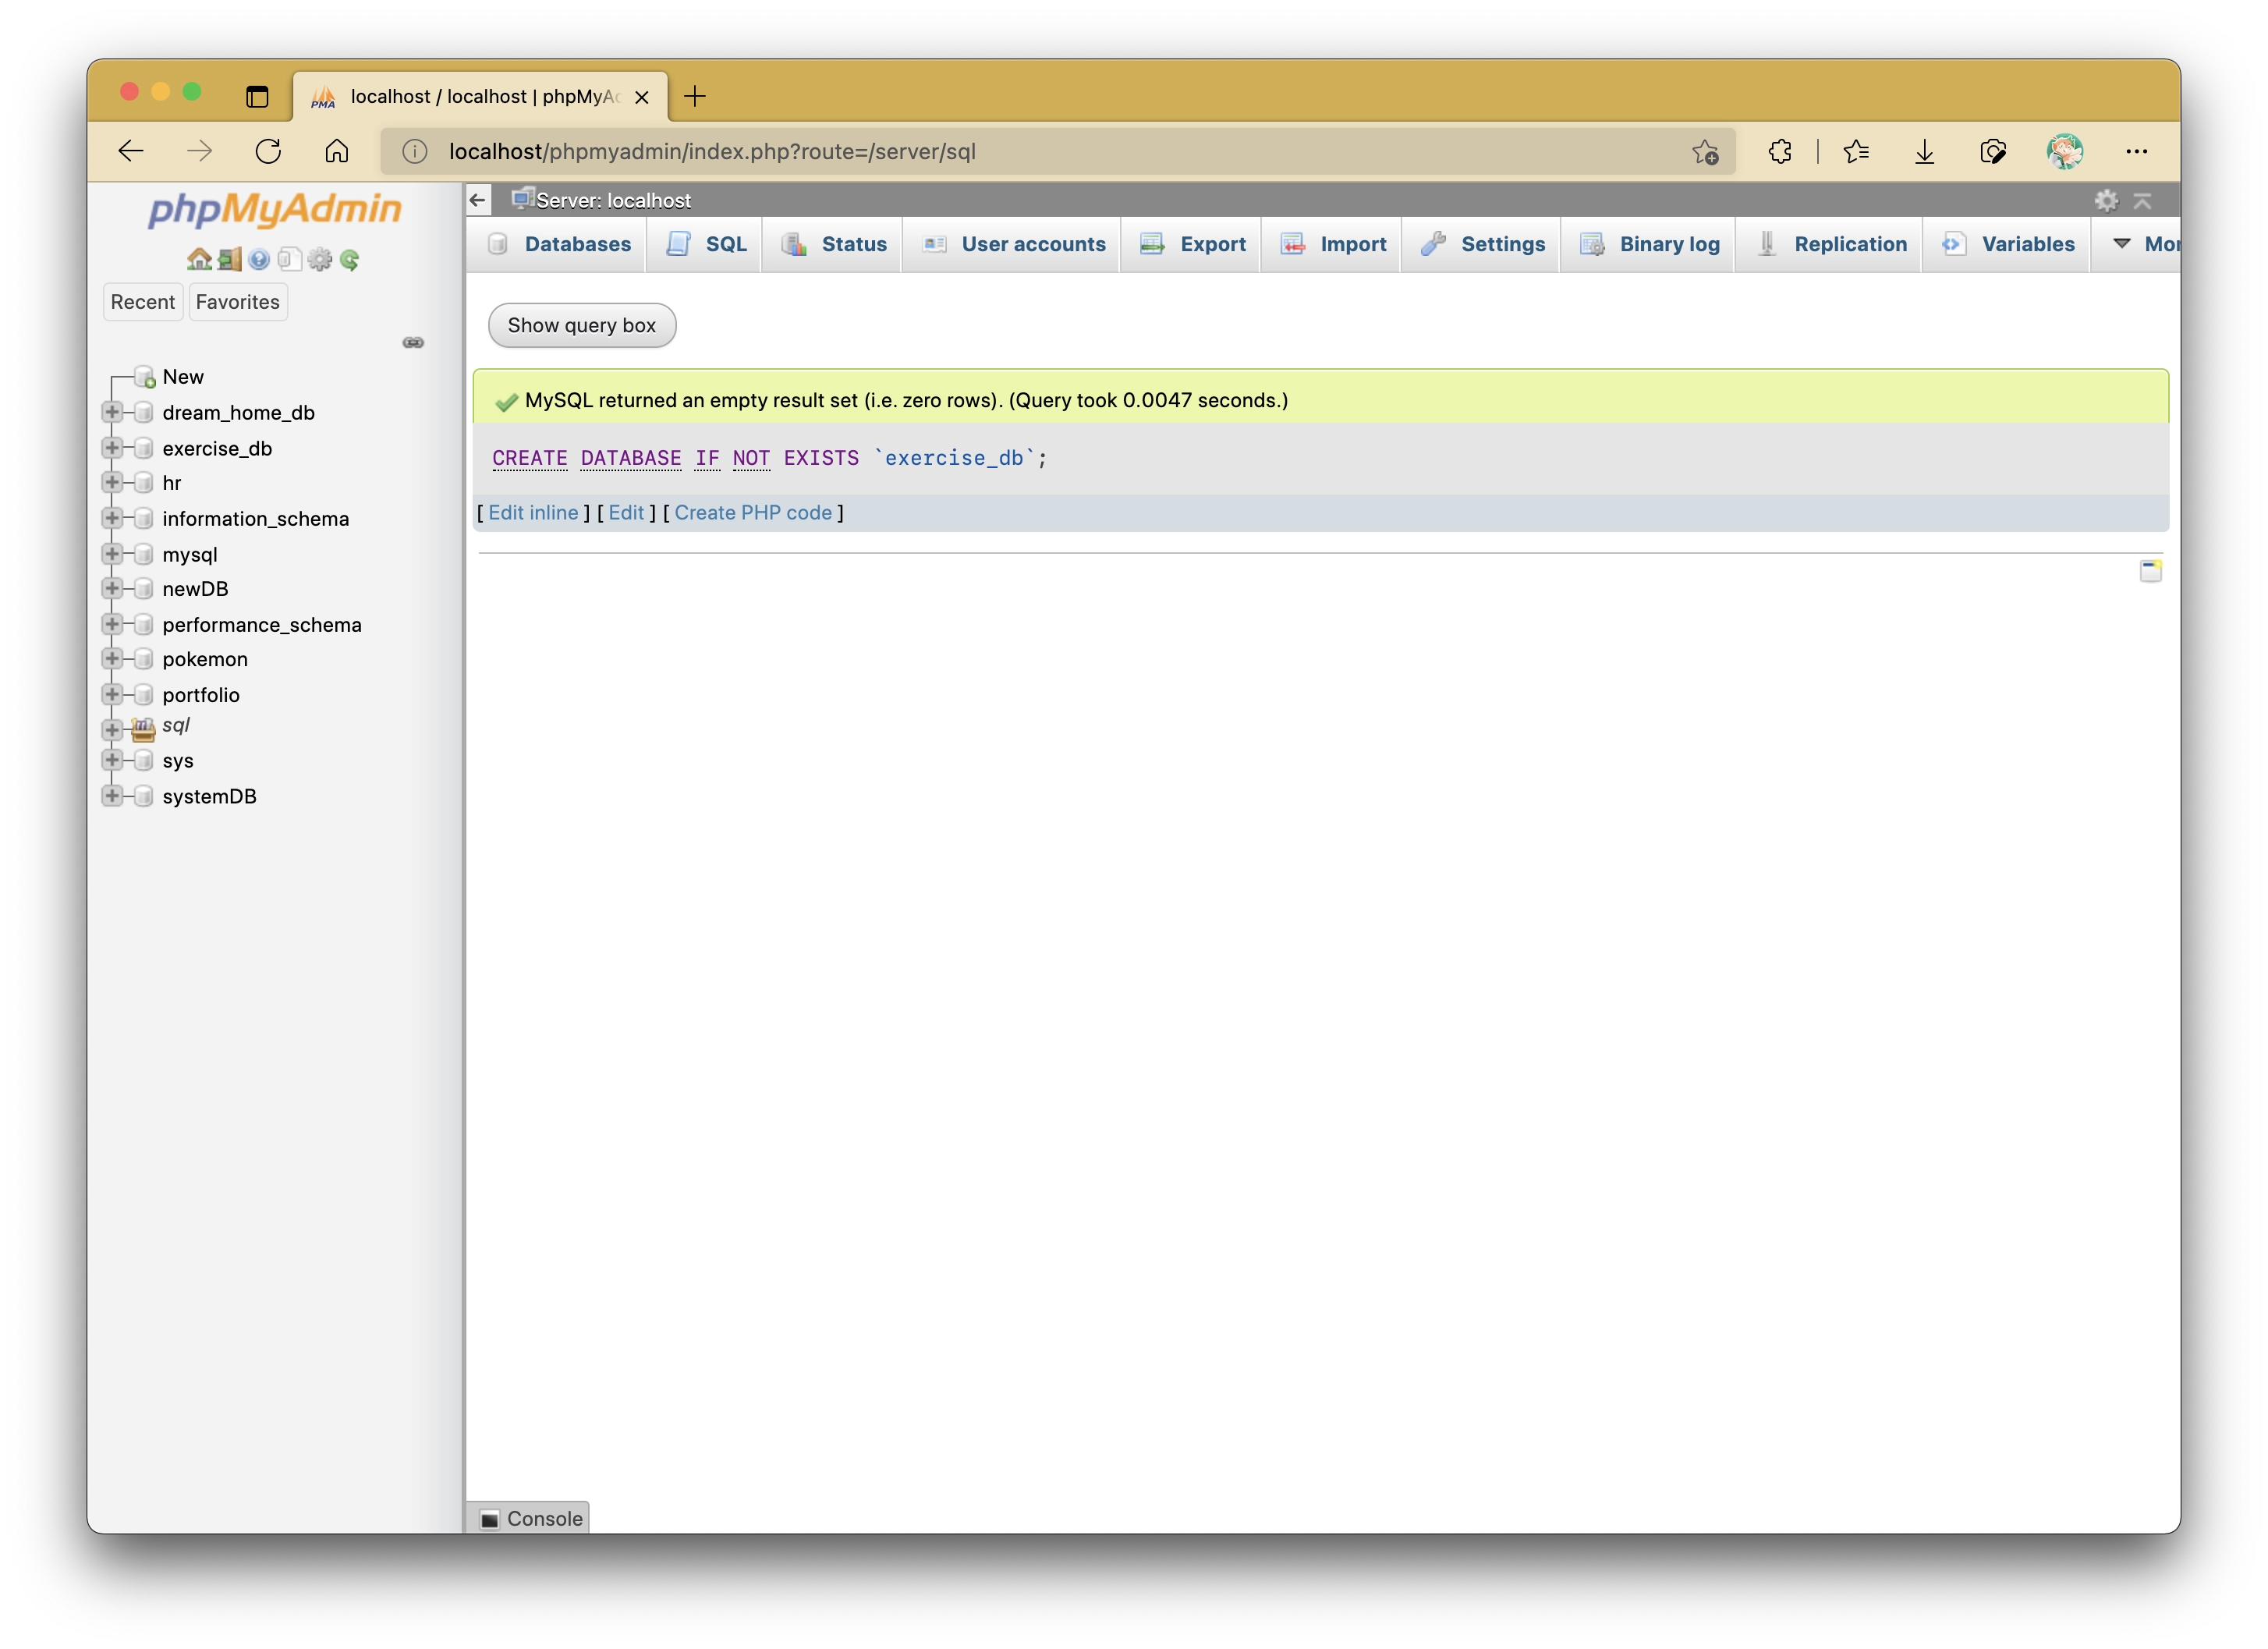Image resolution: width=2268 pixels, height=1649 pixels.
Task: Click the Server: localhost breadcrumb
Action: (x=613, y=200)
